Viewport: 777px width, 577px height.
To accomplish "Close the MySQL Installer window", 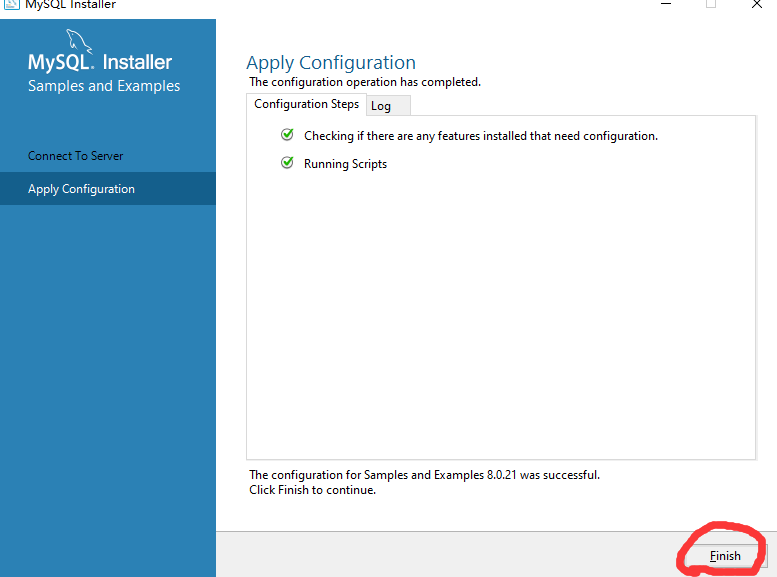I will 757,4.
